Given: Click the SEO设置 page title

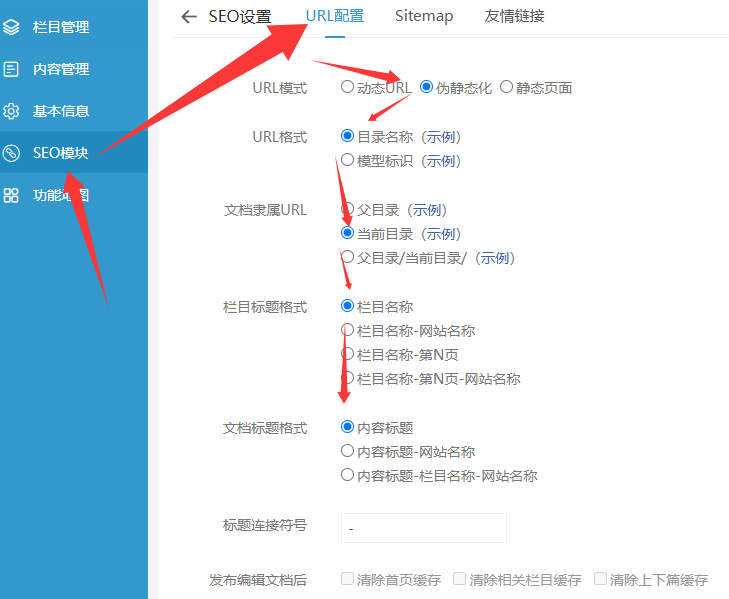Looking at the screenshot, I should (240, 17).
